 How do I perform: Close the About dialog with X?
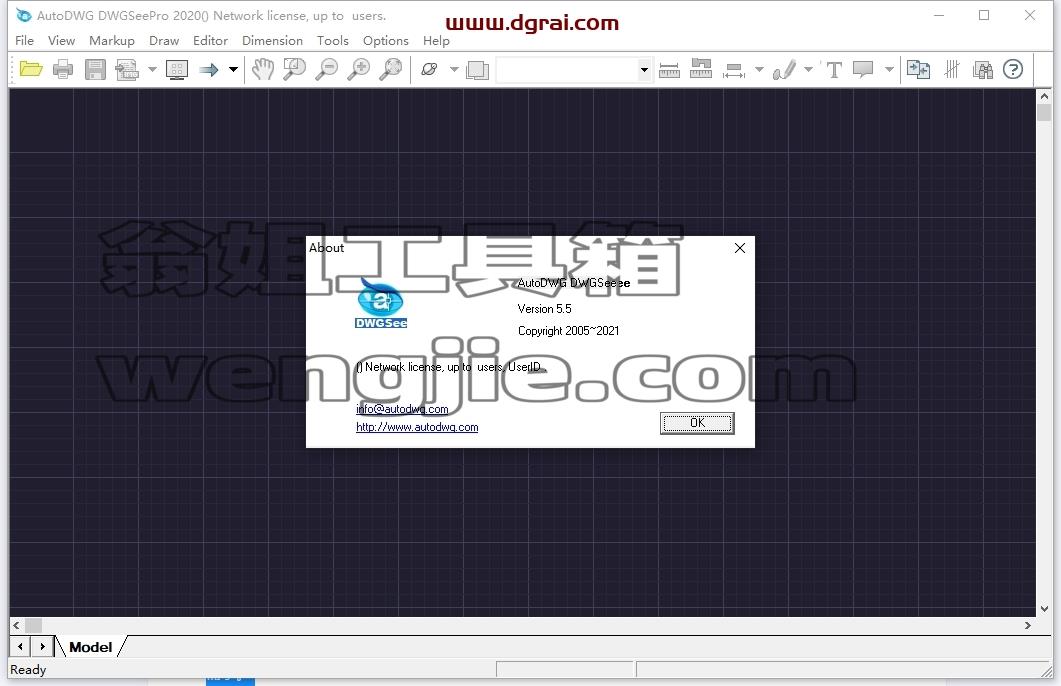pos(740,248)
